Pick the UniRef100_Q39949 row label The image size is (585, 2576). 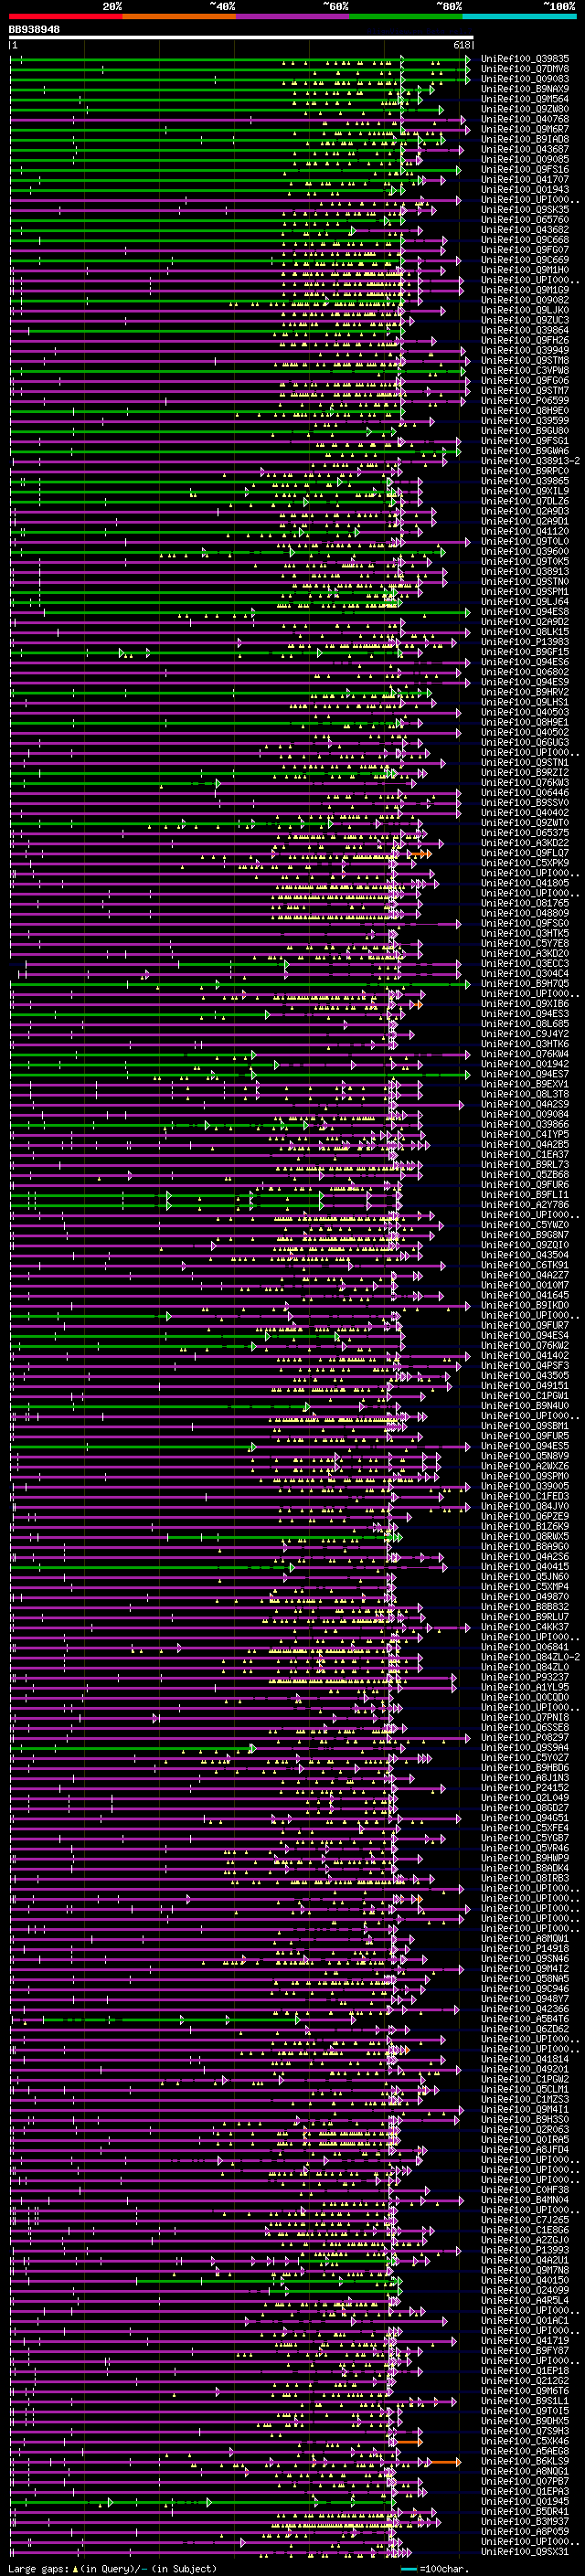tap(525, 350)
